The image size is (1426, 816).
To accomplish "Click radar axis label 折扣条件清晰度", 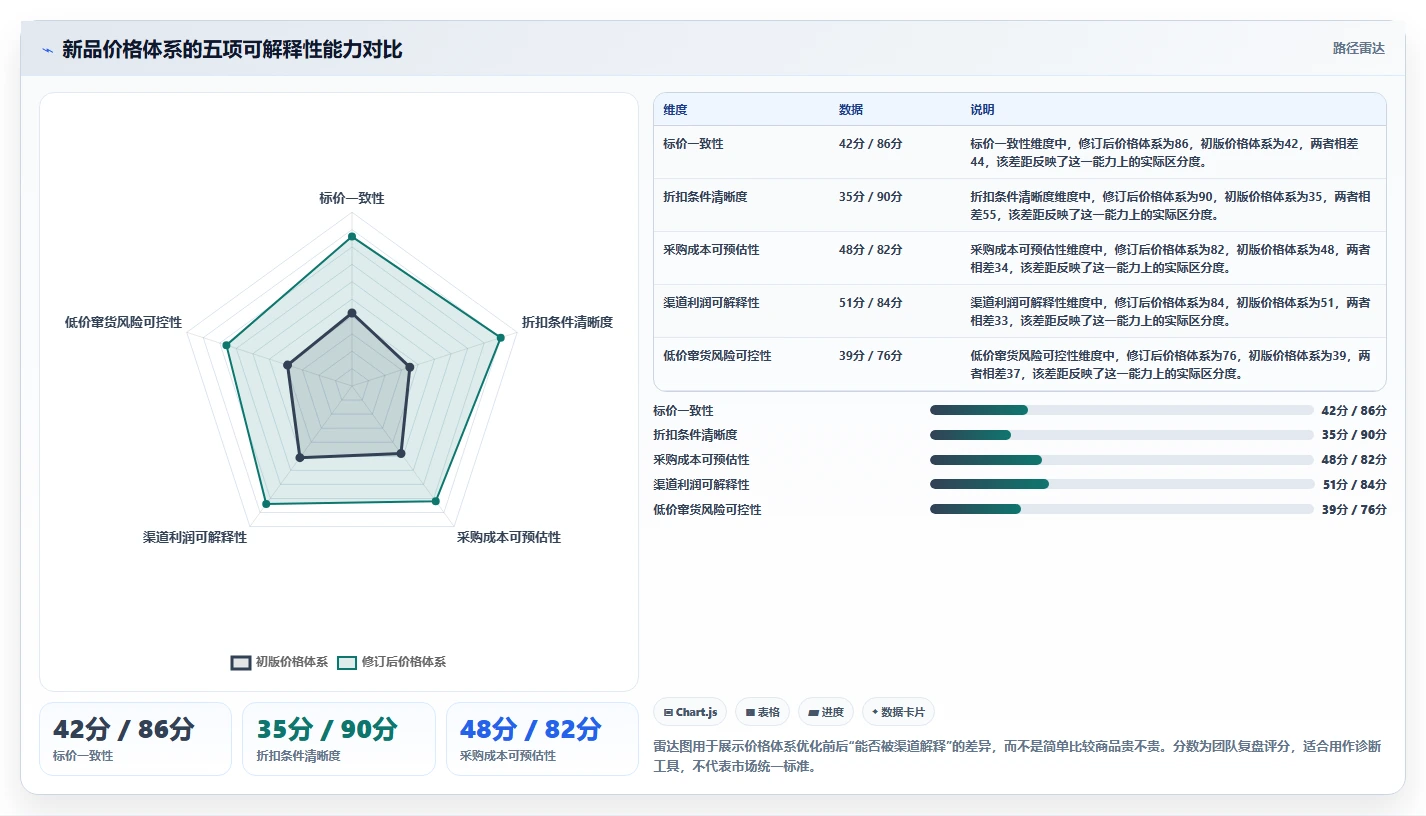I will point(567,322).
